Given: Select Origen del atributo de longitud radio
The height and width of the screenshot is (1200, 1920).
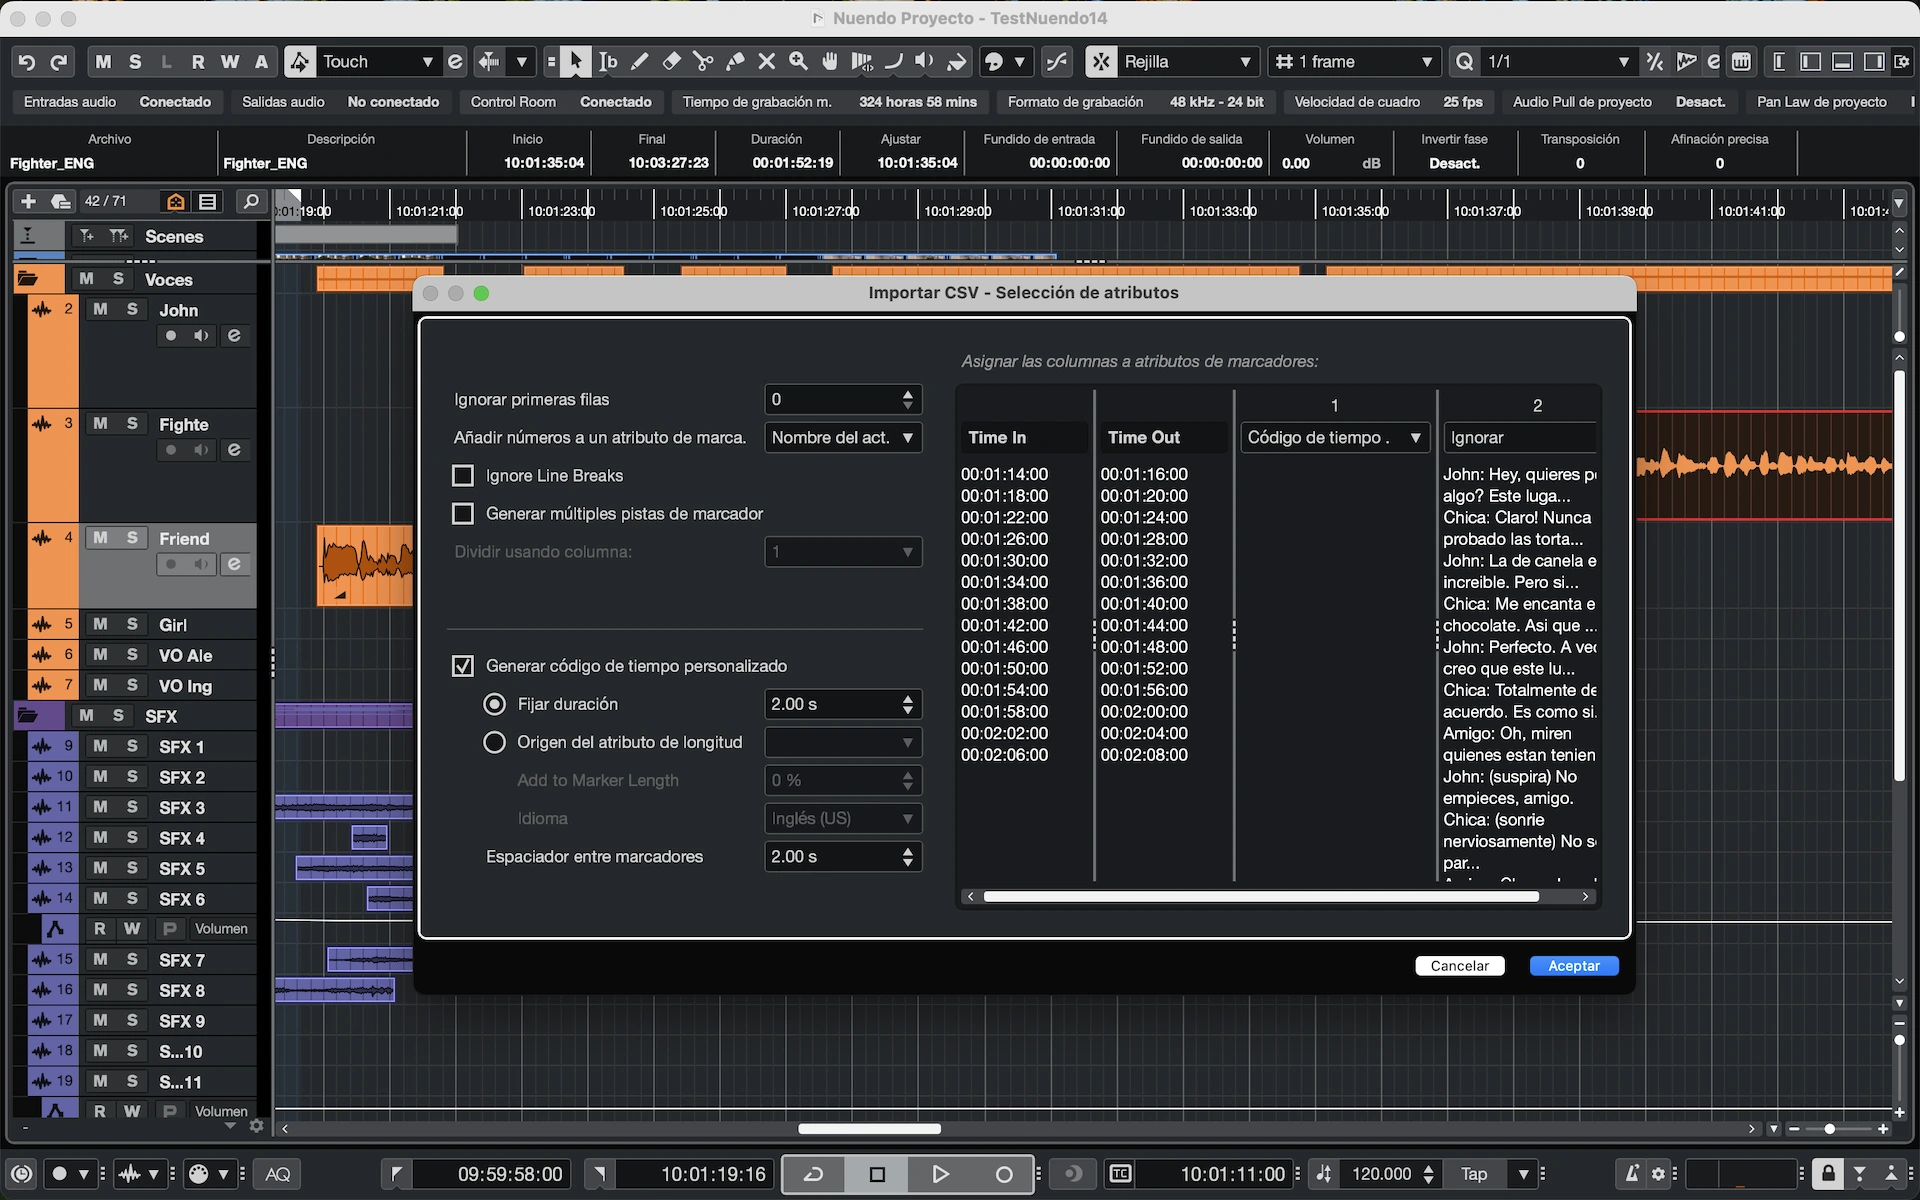Looking at the screenshot, I should point(494,742).
